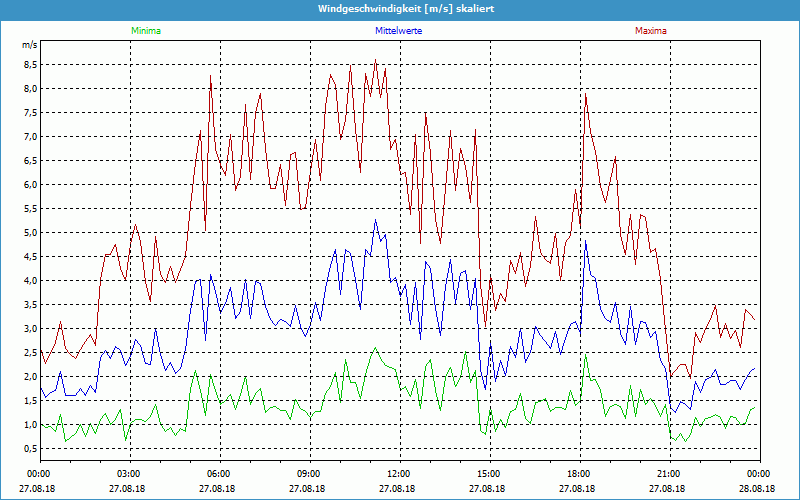Screen dimensions: 800x500
Task: Click the chart title Windgeschwindigkeit [m/s] skaliert
Action: coord(406,9)
